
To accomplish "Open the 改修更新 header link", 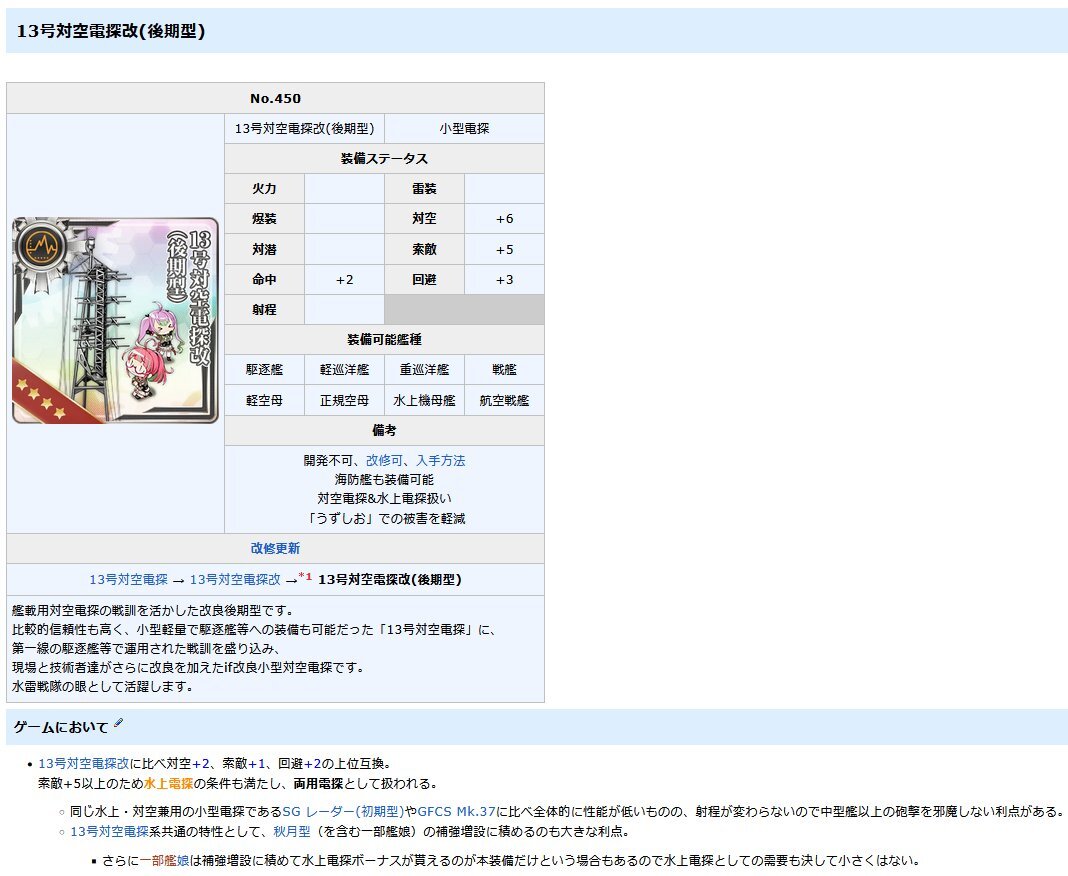I will coord(275,548).
